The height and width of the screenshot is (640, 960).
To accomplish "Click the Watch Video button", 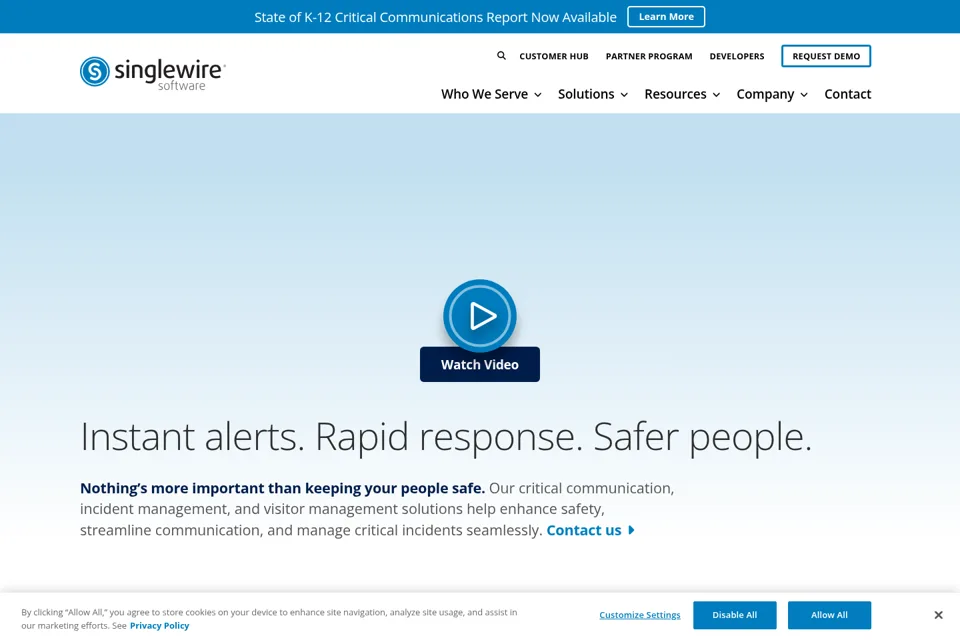I will pyautogui.click(x=480, y=364).
